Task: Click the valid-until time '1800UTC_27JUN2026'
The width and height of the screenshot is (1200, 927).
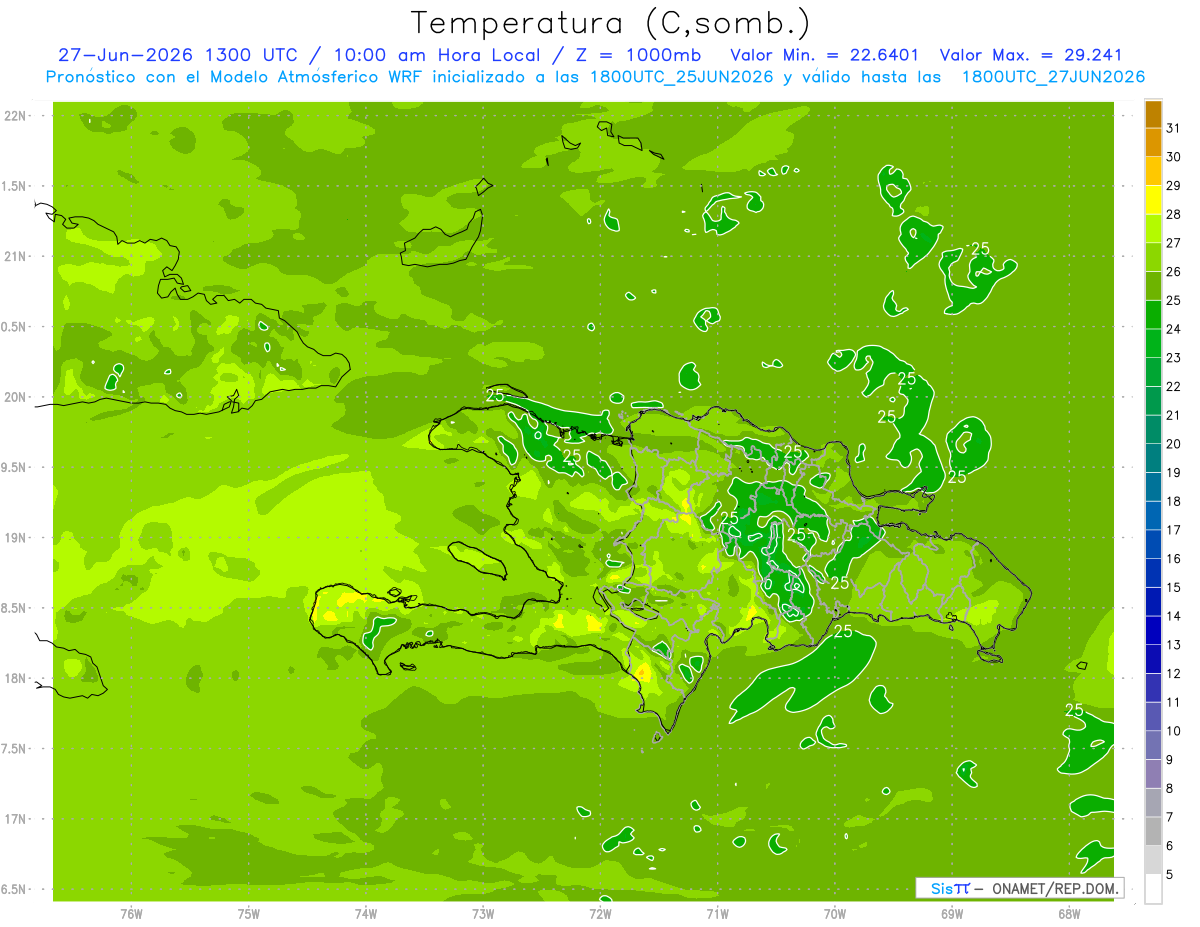Action: click(1053, 77)
